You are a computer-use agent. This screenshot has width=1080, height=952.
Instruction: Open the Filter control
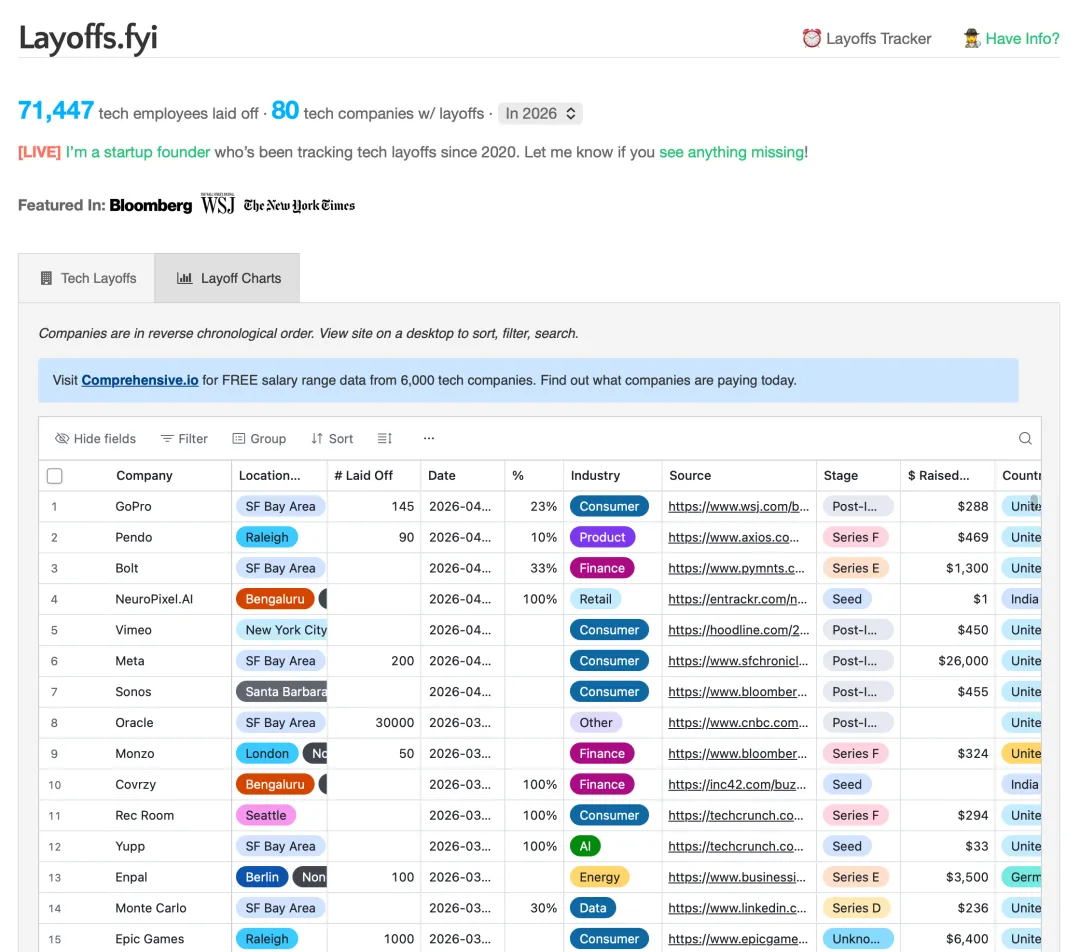point(184,439)
